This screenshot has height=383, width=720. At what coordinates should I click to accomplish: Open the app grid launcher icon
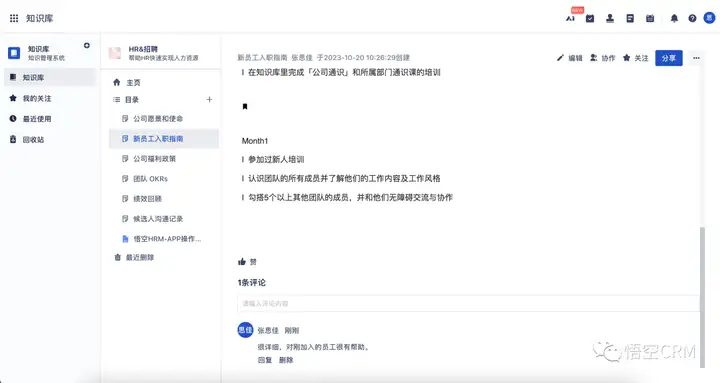pos(14,18)
